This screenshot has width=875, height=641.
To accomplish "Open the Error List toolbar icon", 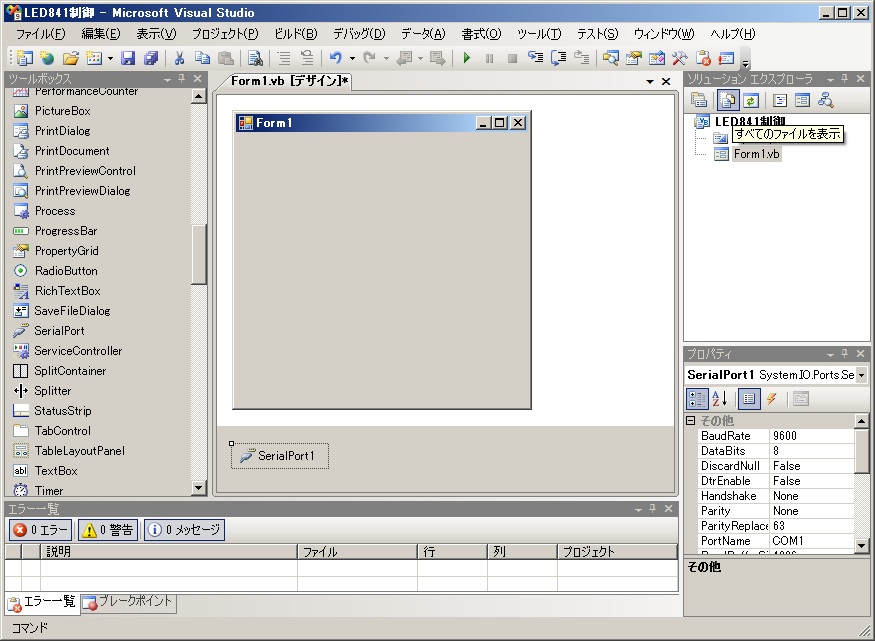I will tap(703, 58).
